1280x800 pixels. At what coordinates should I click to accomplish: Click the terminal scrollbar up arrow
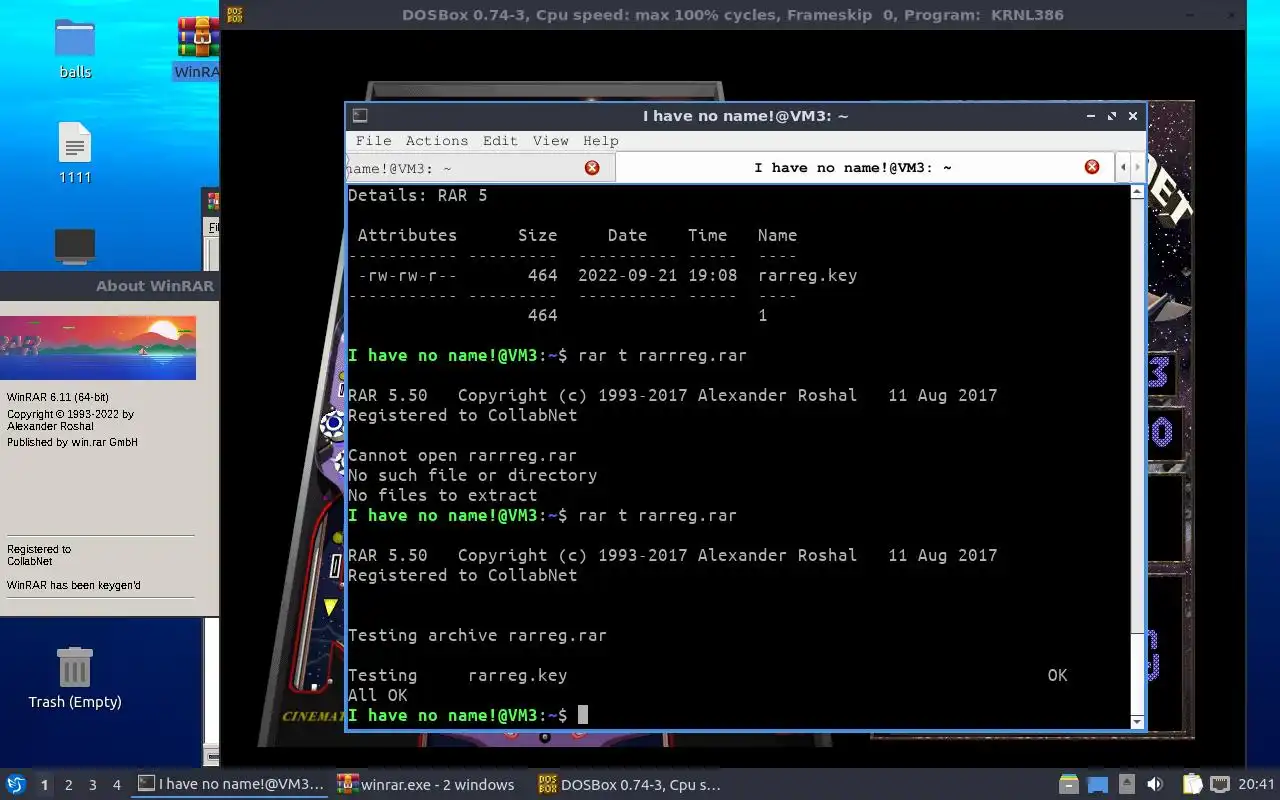[x=1137, y=192]
